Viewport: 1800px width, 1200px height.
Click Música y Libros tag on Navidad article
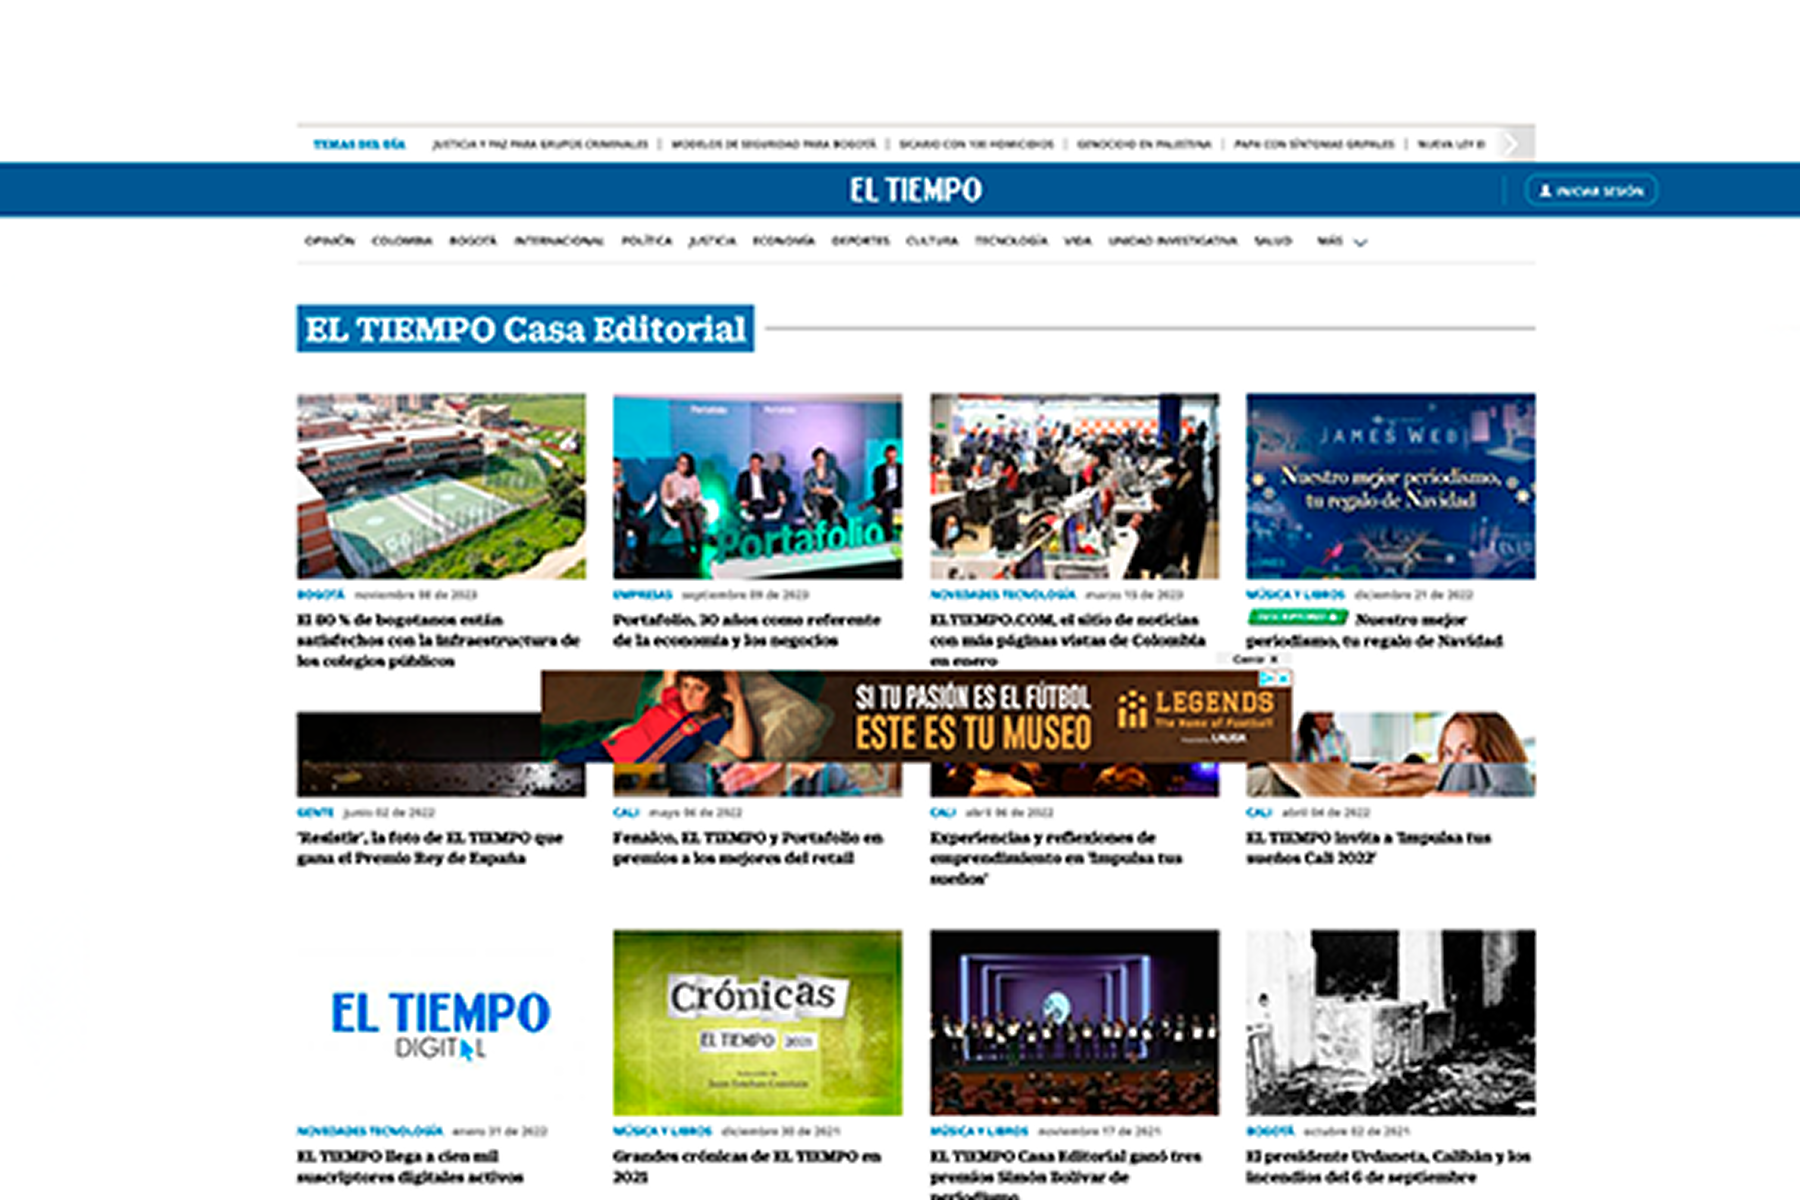(x=1295, y=595)
